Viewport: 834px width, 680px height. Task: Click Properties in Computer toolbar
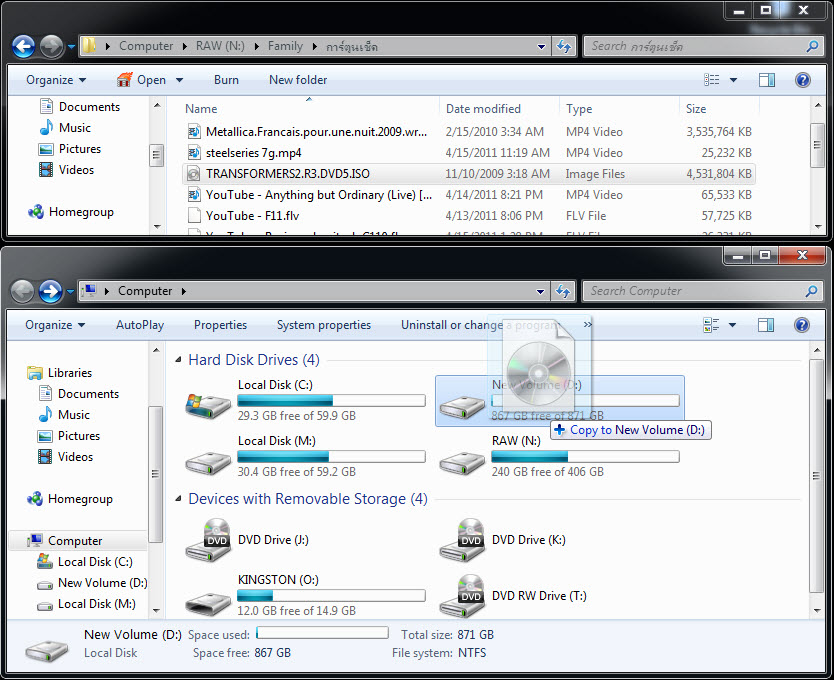[220, 325]
